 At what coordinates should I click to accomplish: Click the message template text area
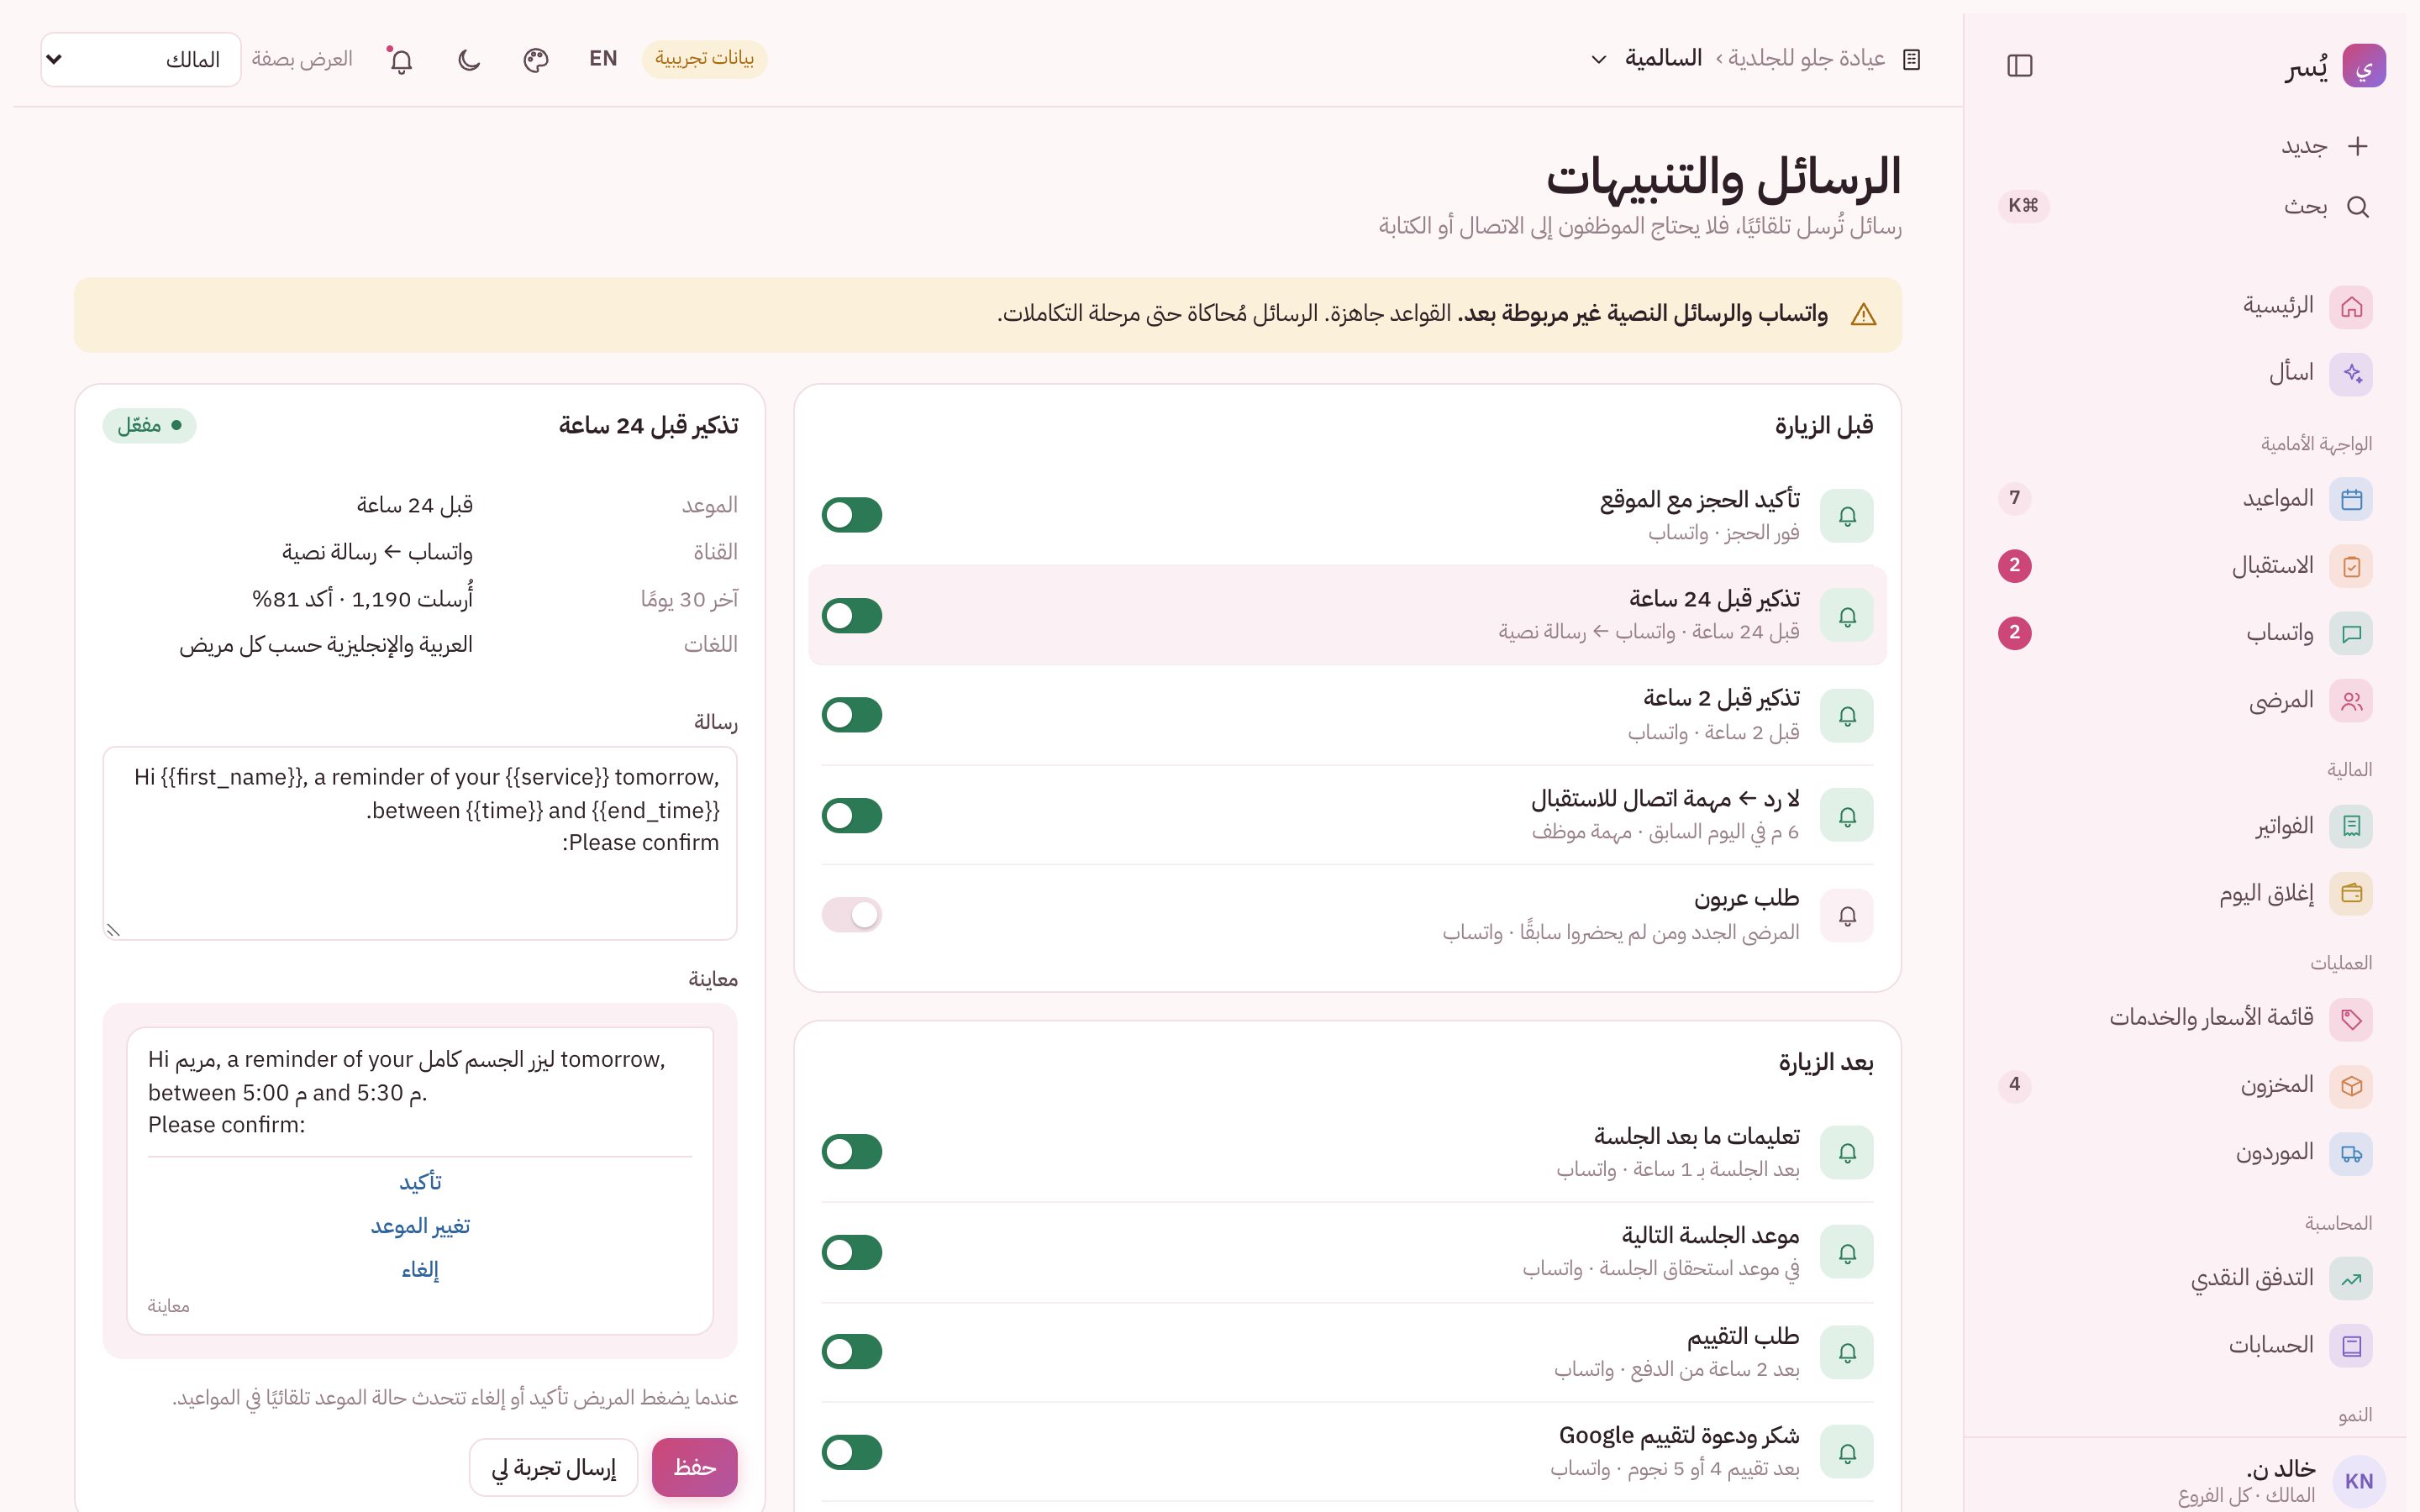click(x=420, y=843)
